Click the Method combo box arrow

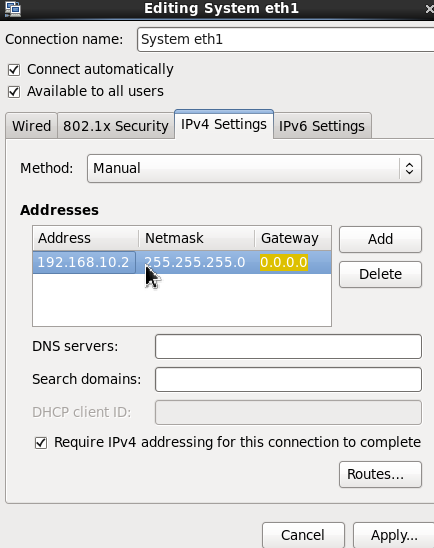[410, 168]
